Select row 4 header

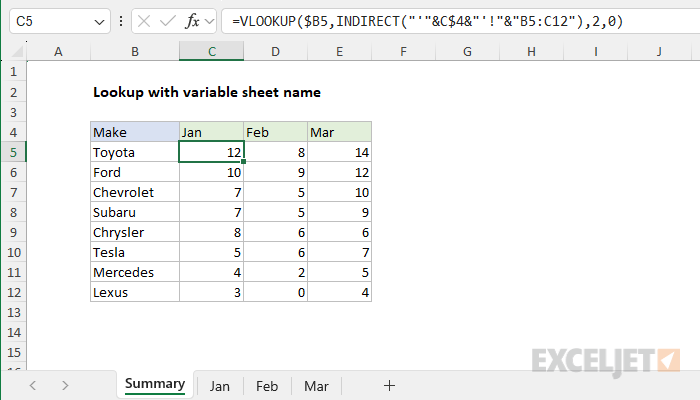[x=13, y=132]
